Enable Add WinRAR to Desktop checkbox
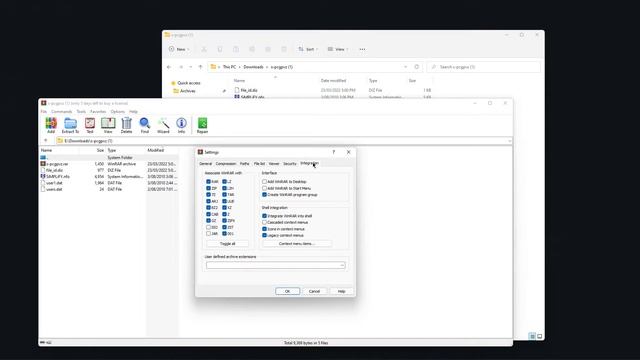 point(264,182)
